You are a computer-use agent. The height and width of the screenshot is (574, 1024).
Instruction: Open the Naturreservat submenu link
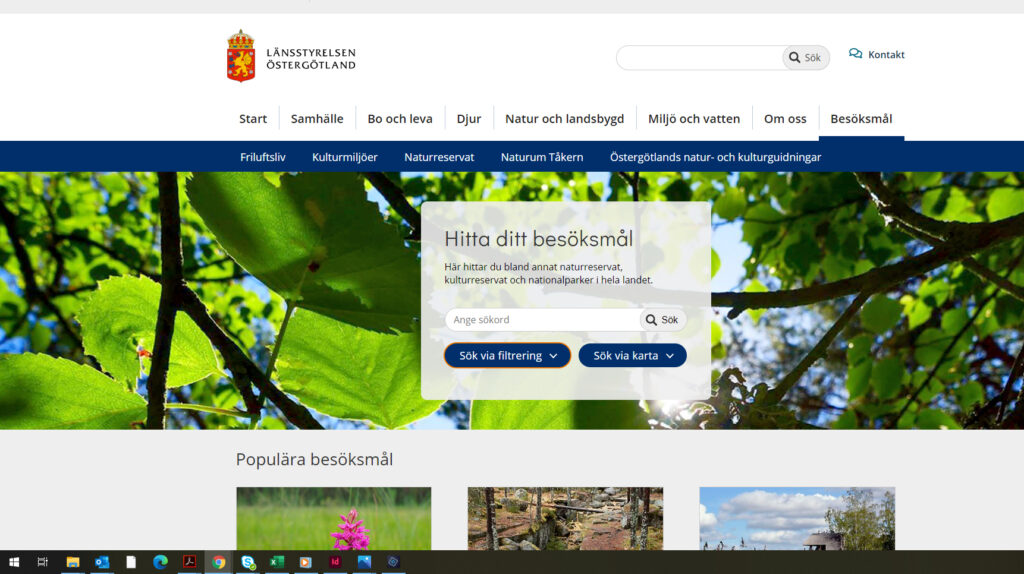439,157
